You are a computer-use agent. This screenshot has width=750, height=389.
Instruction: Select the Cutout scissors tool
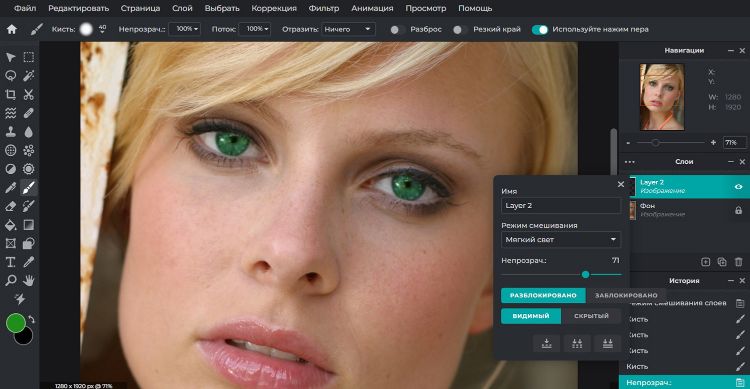pyautogui.click(x=29, y=94)
